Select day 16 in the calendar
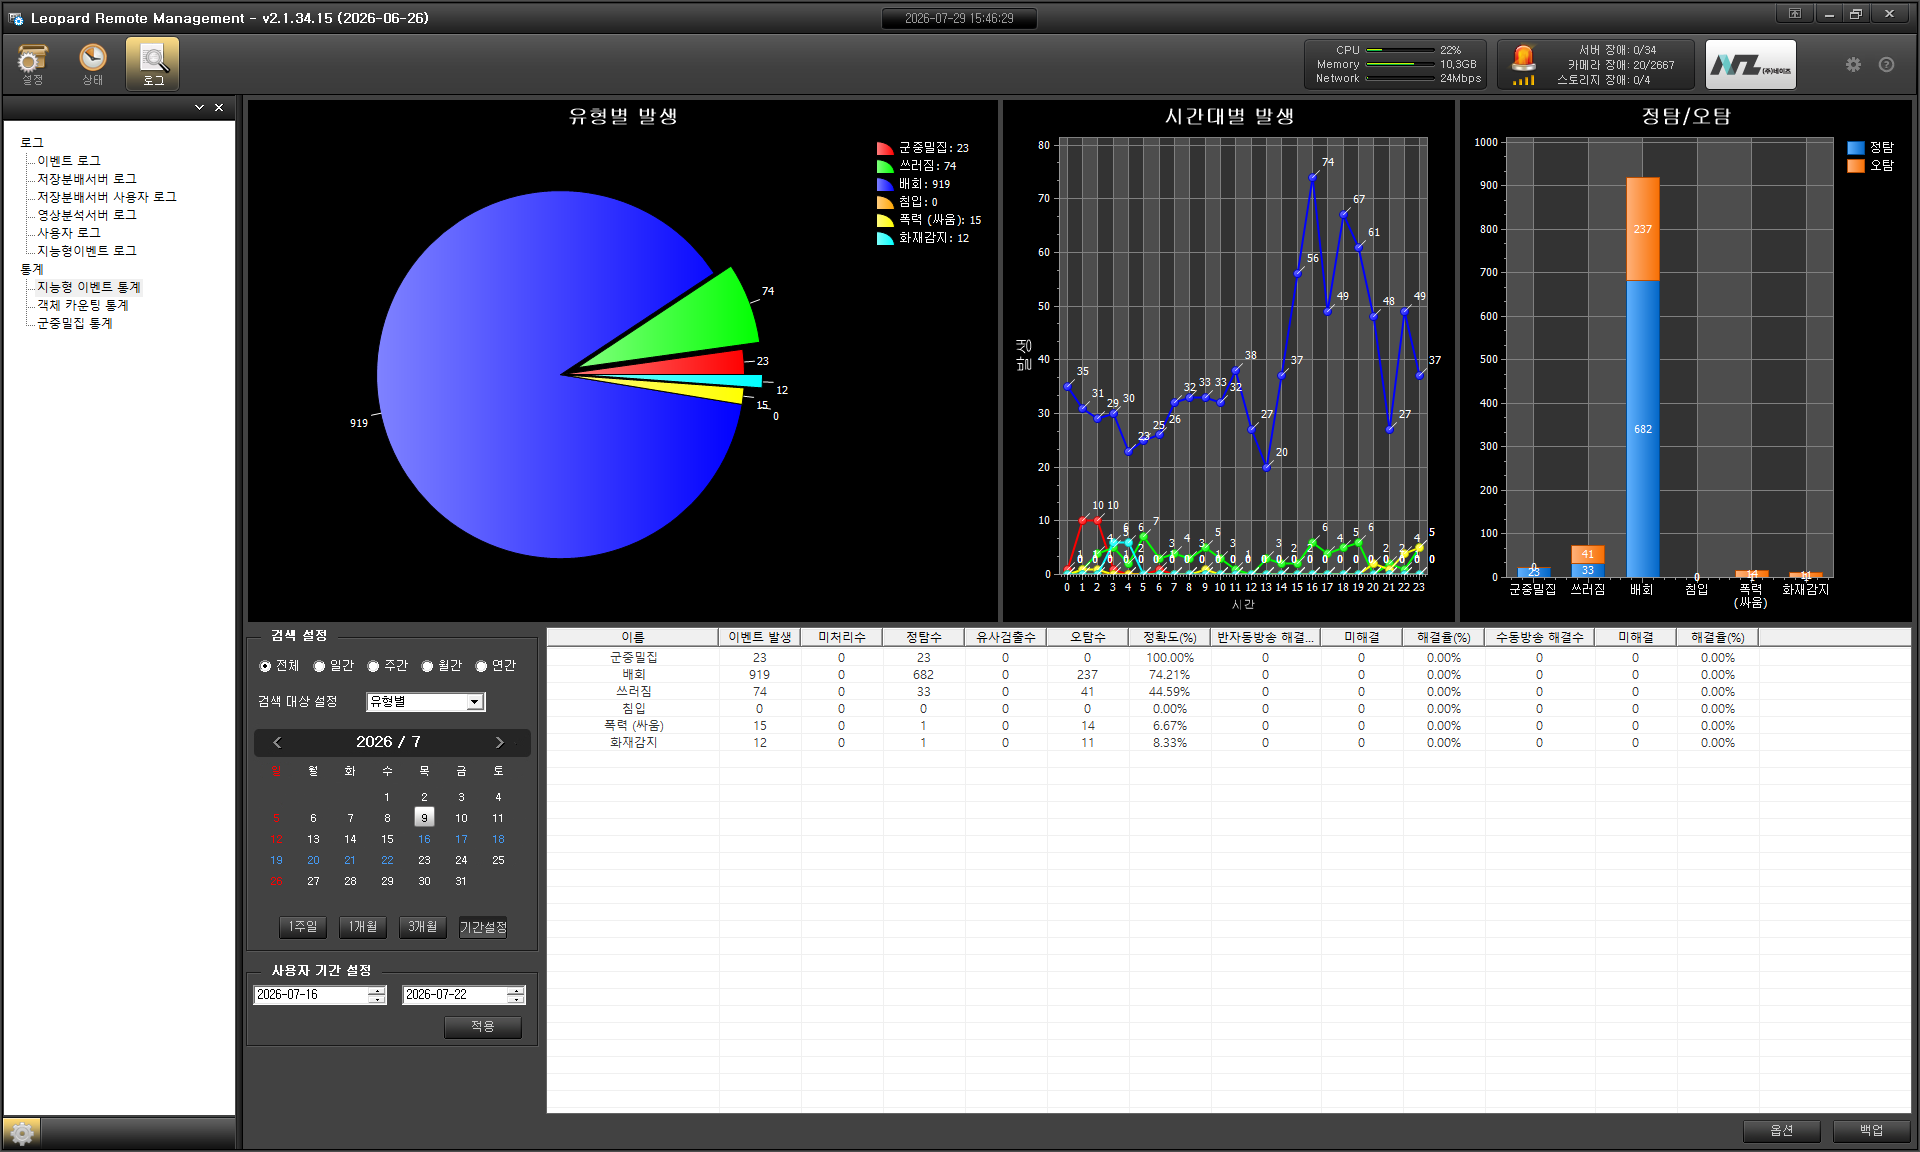Screen dimensions: 1920x1152 (x=424, y=839)
